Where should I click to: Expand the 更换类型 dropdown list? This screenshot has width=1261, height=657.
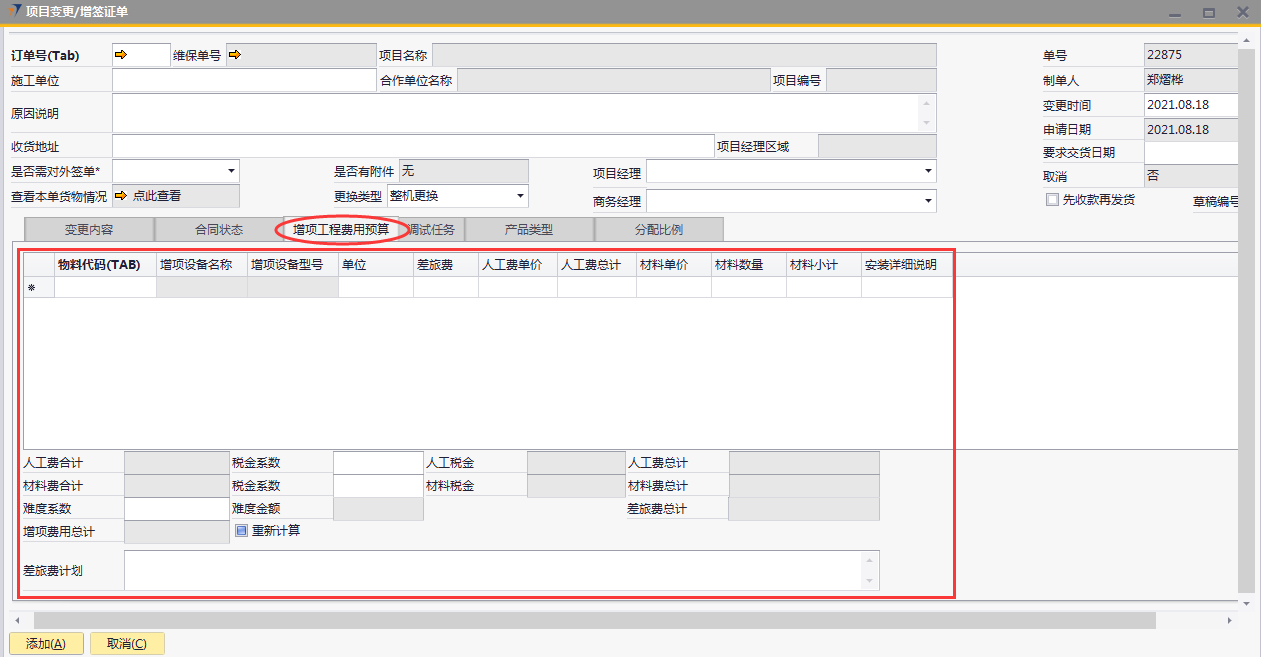520,196
